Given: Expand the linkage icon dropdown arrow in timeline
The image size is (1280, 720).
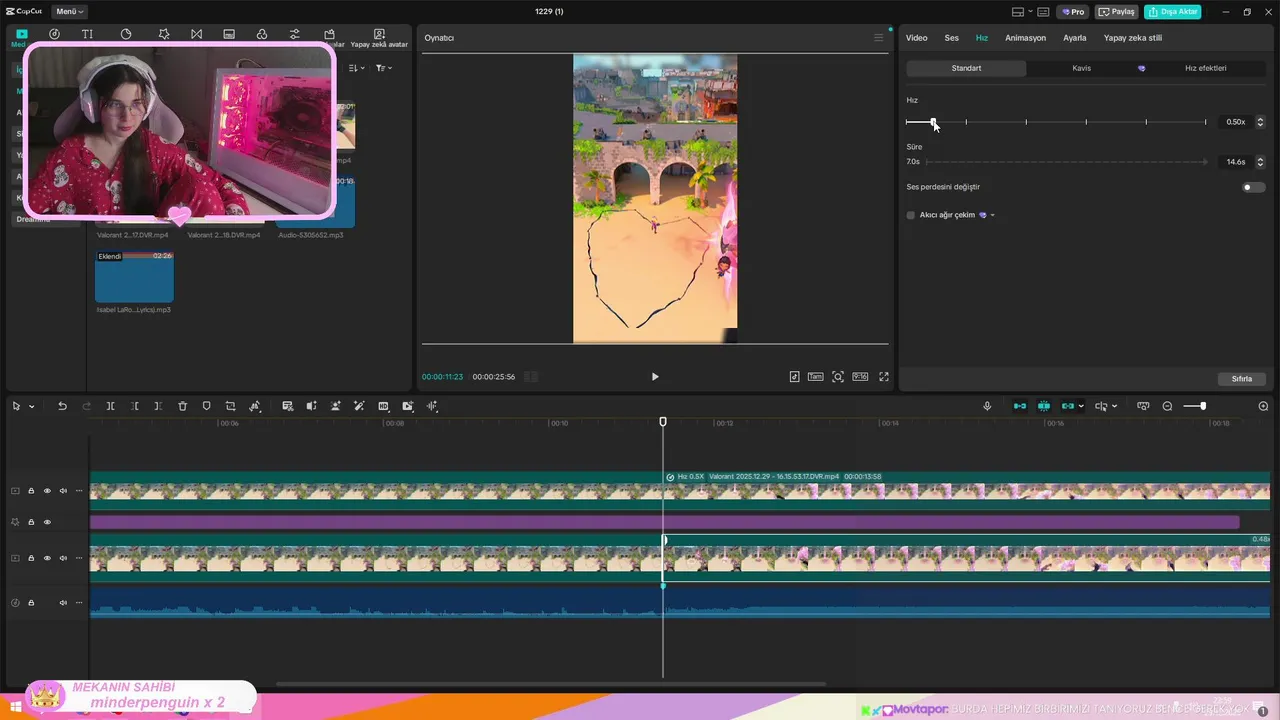Looking at the screenshot, I should click(1081, 407).
